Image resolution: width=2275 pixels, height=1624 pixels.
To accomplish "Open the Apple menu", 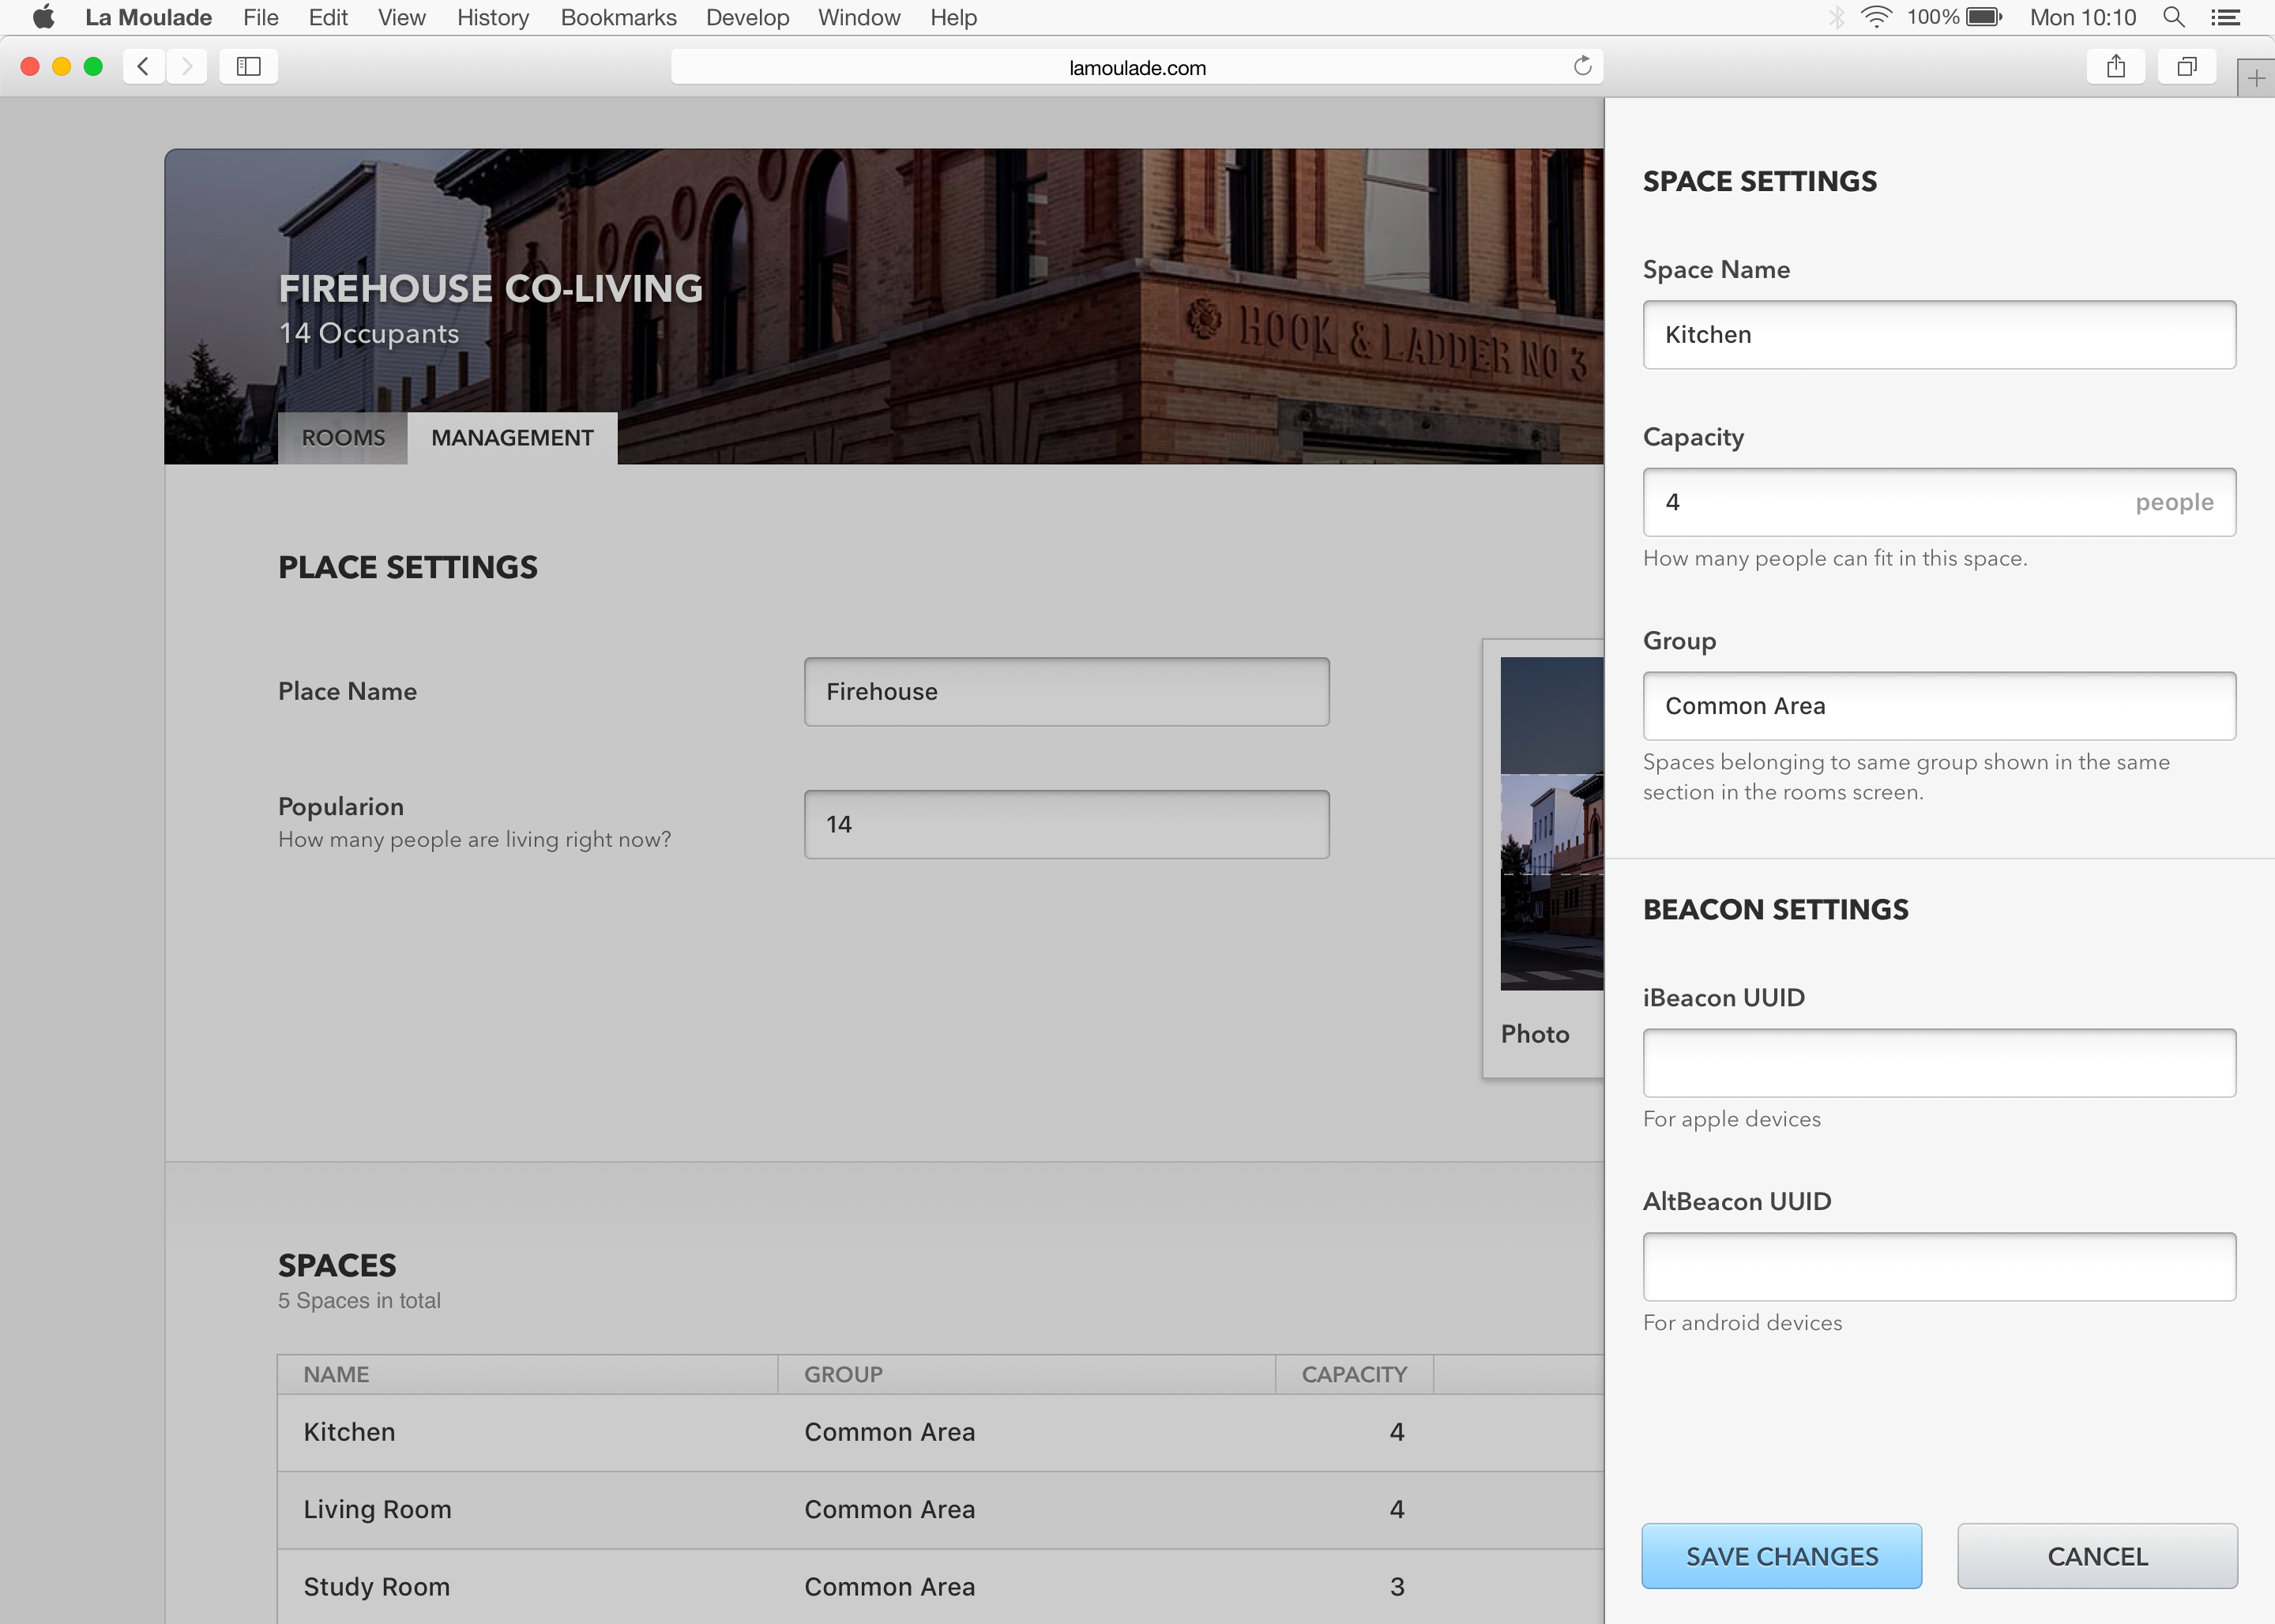I will coord(43,17).
